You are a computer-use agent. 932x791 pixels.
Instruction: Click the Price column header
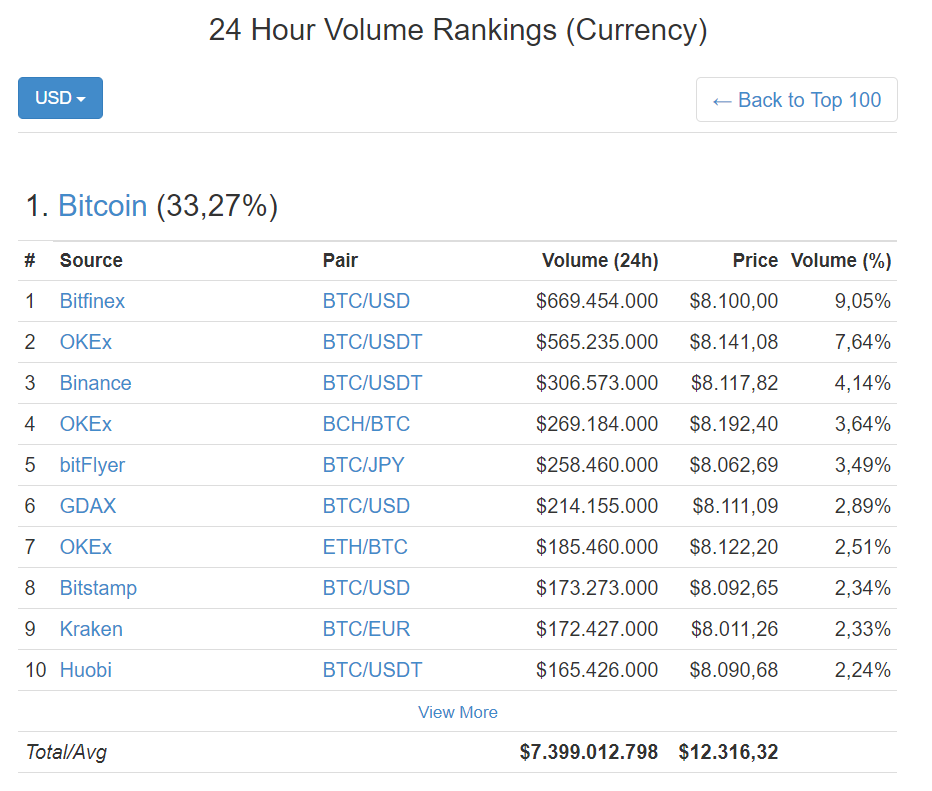point(755,260)
